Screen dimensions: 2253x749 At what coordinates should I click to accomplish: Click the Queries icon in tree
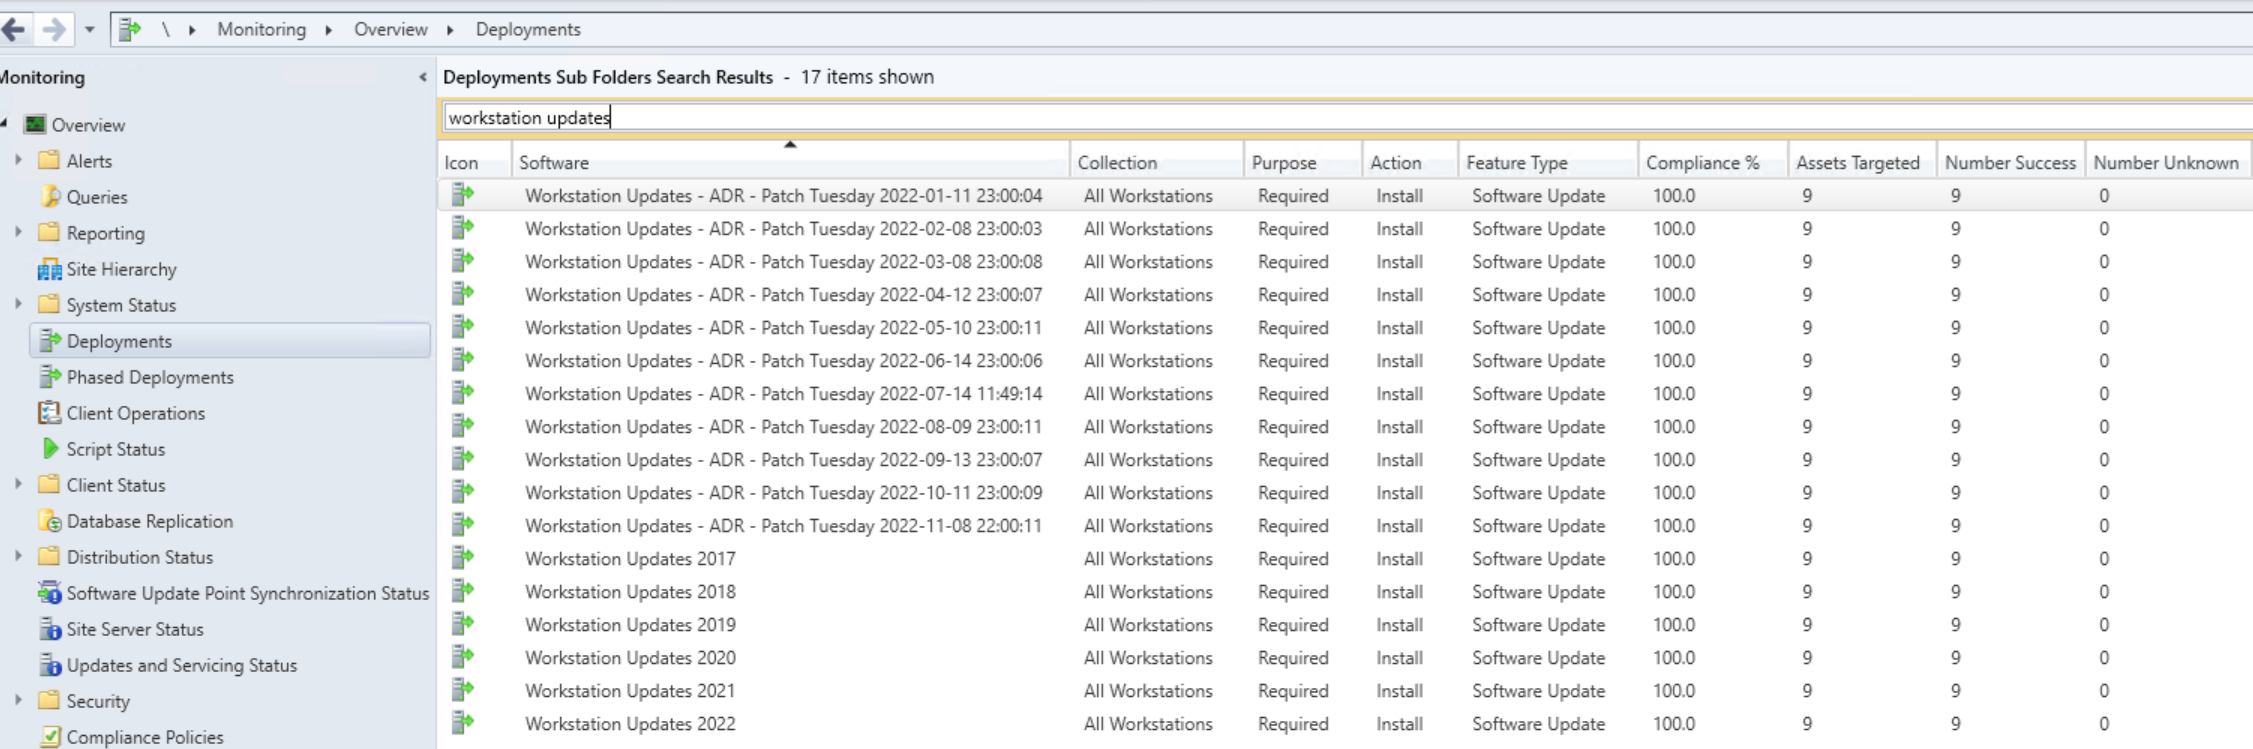tap(49, 196)
